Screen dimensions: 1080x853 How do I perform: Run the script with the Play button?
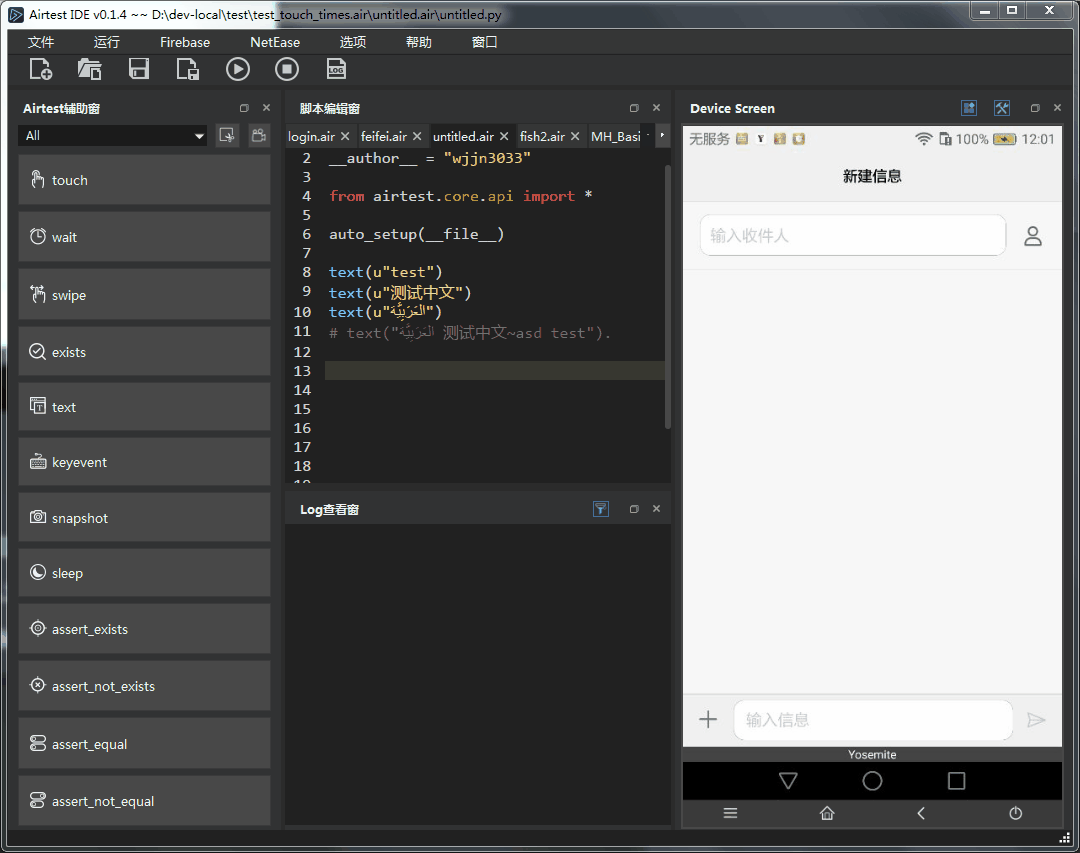click(238, 70)
